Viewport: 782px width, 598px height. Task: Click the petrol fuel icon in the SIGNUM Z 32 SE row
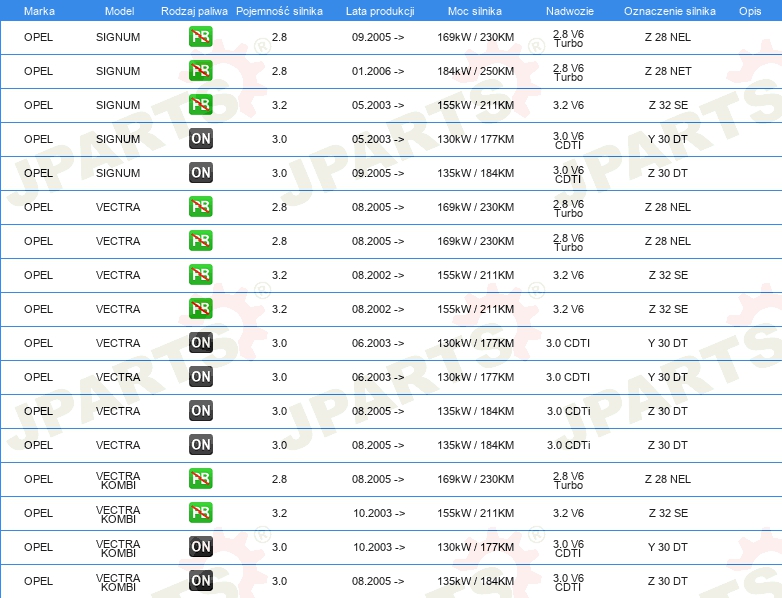click(200, 105)
